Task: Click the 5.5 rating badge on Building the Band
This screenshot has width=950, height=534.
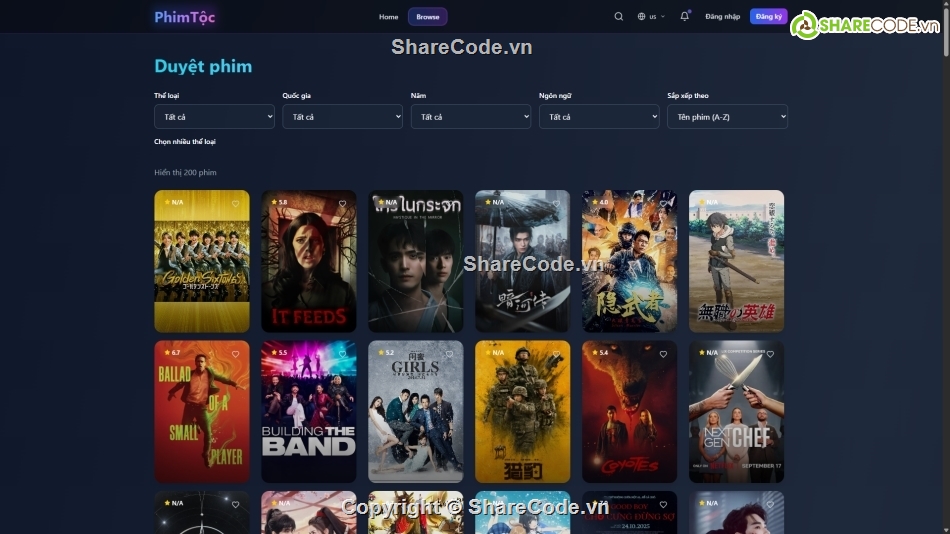Action: click(x=279, y=352)
